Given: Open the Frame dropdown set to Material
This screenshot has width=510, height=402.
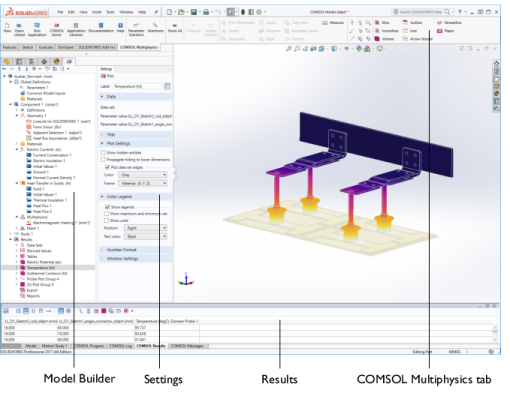Looking at the screenshot, I should tap(143, 183).
